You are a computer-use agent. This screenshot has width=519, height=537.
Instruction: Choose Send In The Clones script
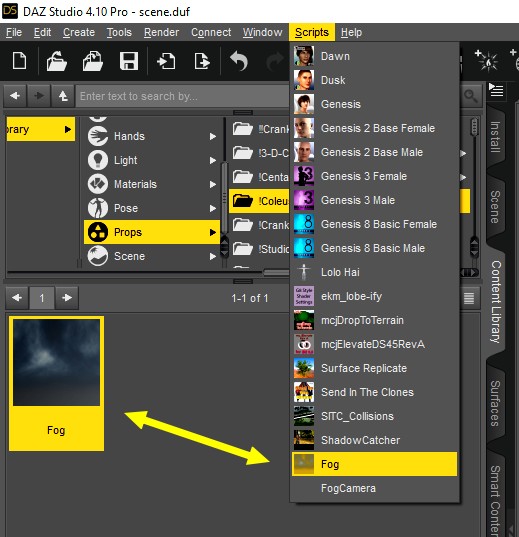(374, 392)
